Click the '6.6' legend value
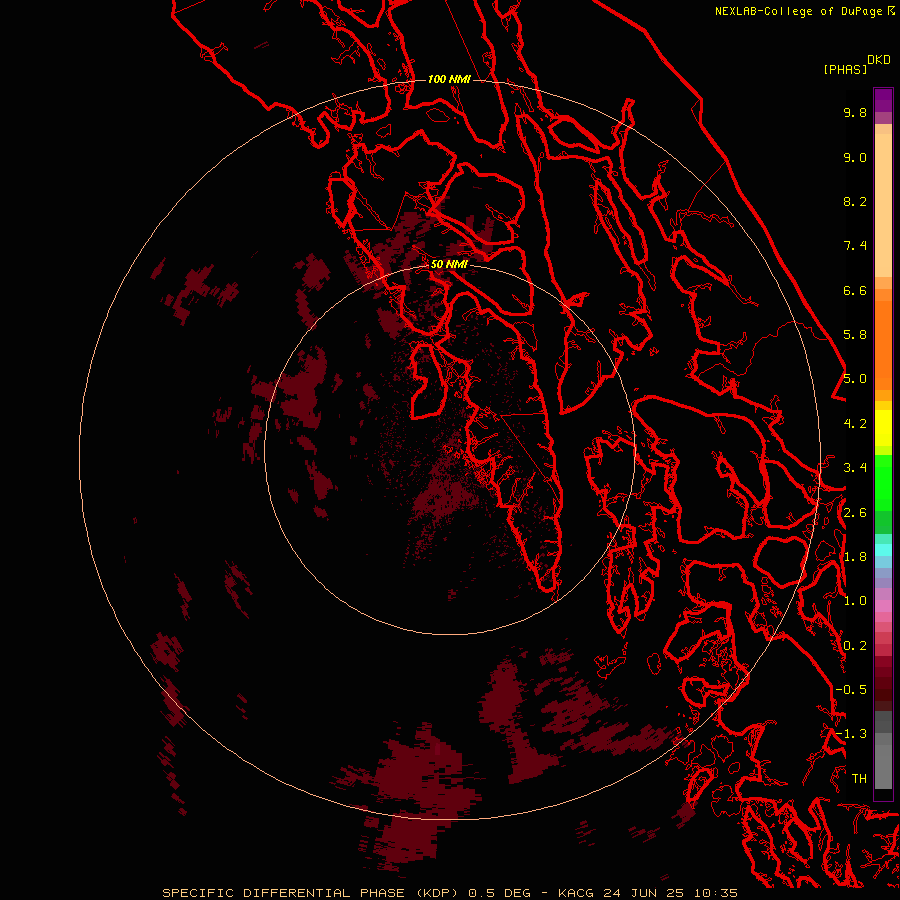This screenshot has width=900, height=900. pos(855,290)
